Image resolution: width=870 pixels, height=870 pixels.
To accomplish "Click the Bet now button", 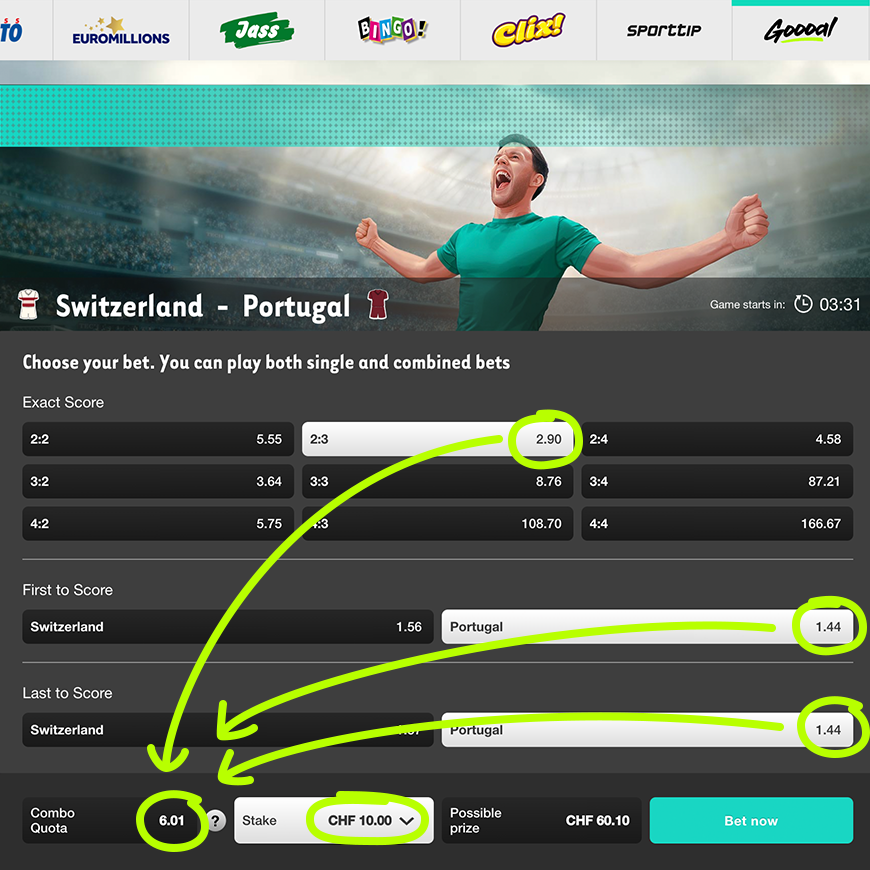I will (x=751, y=820).
